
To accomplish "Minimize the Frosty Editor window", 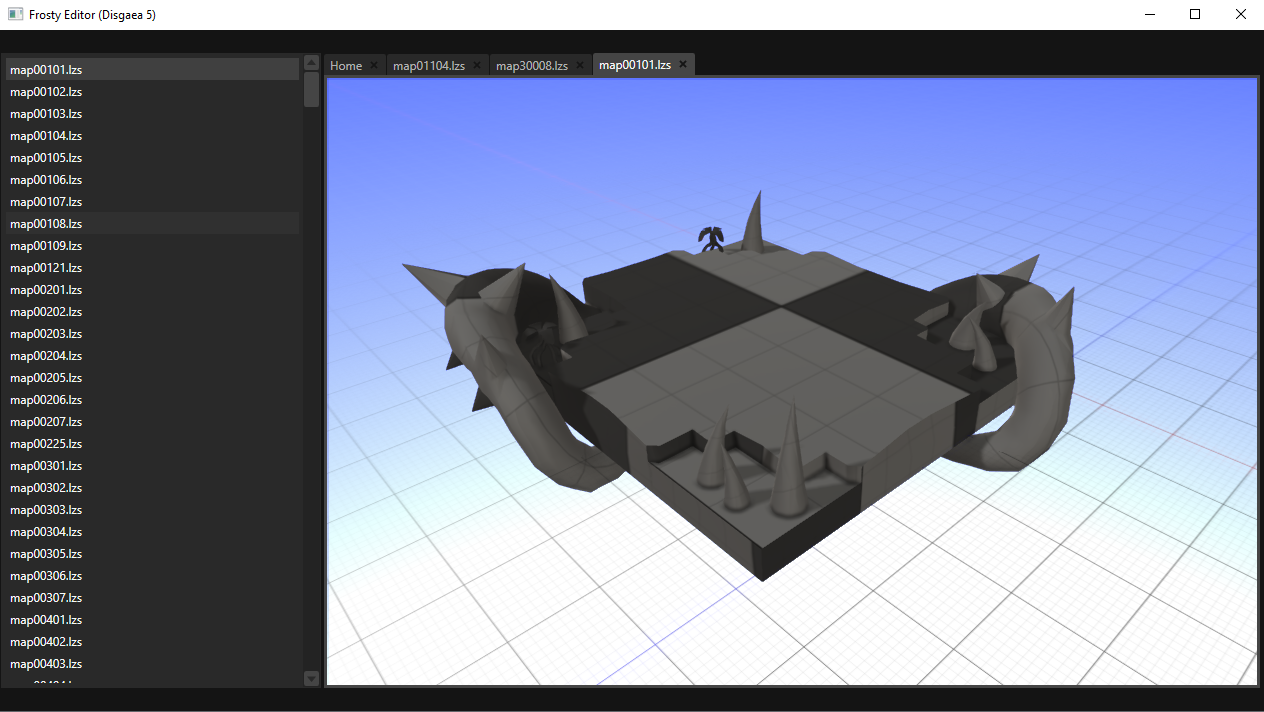I will 1149,15.
